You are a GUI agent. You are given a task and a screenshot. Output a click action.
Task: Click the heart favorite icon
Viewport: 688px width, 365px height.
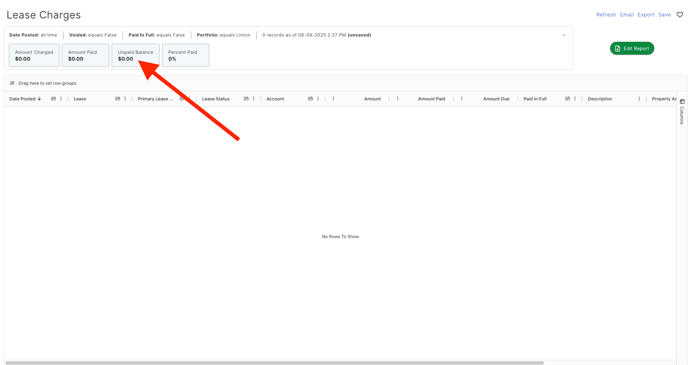coord(680,15)
